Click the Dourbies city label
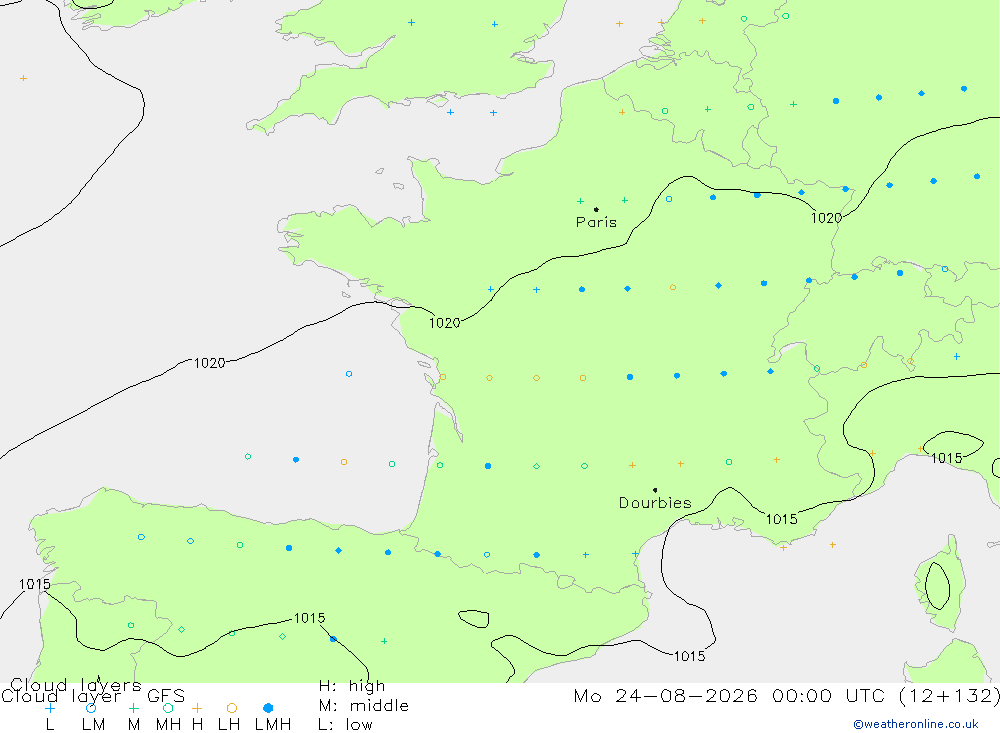1000x733 pixels. tap(655, 503)
